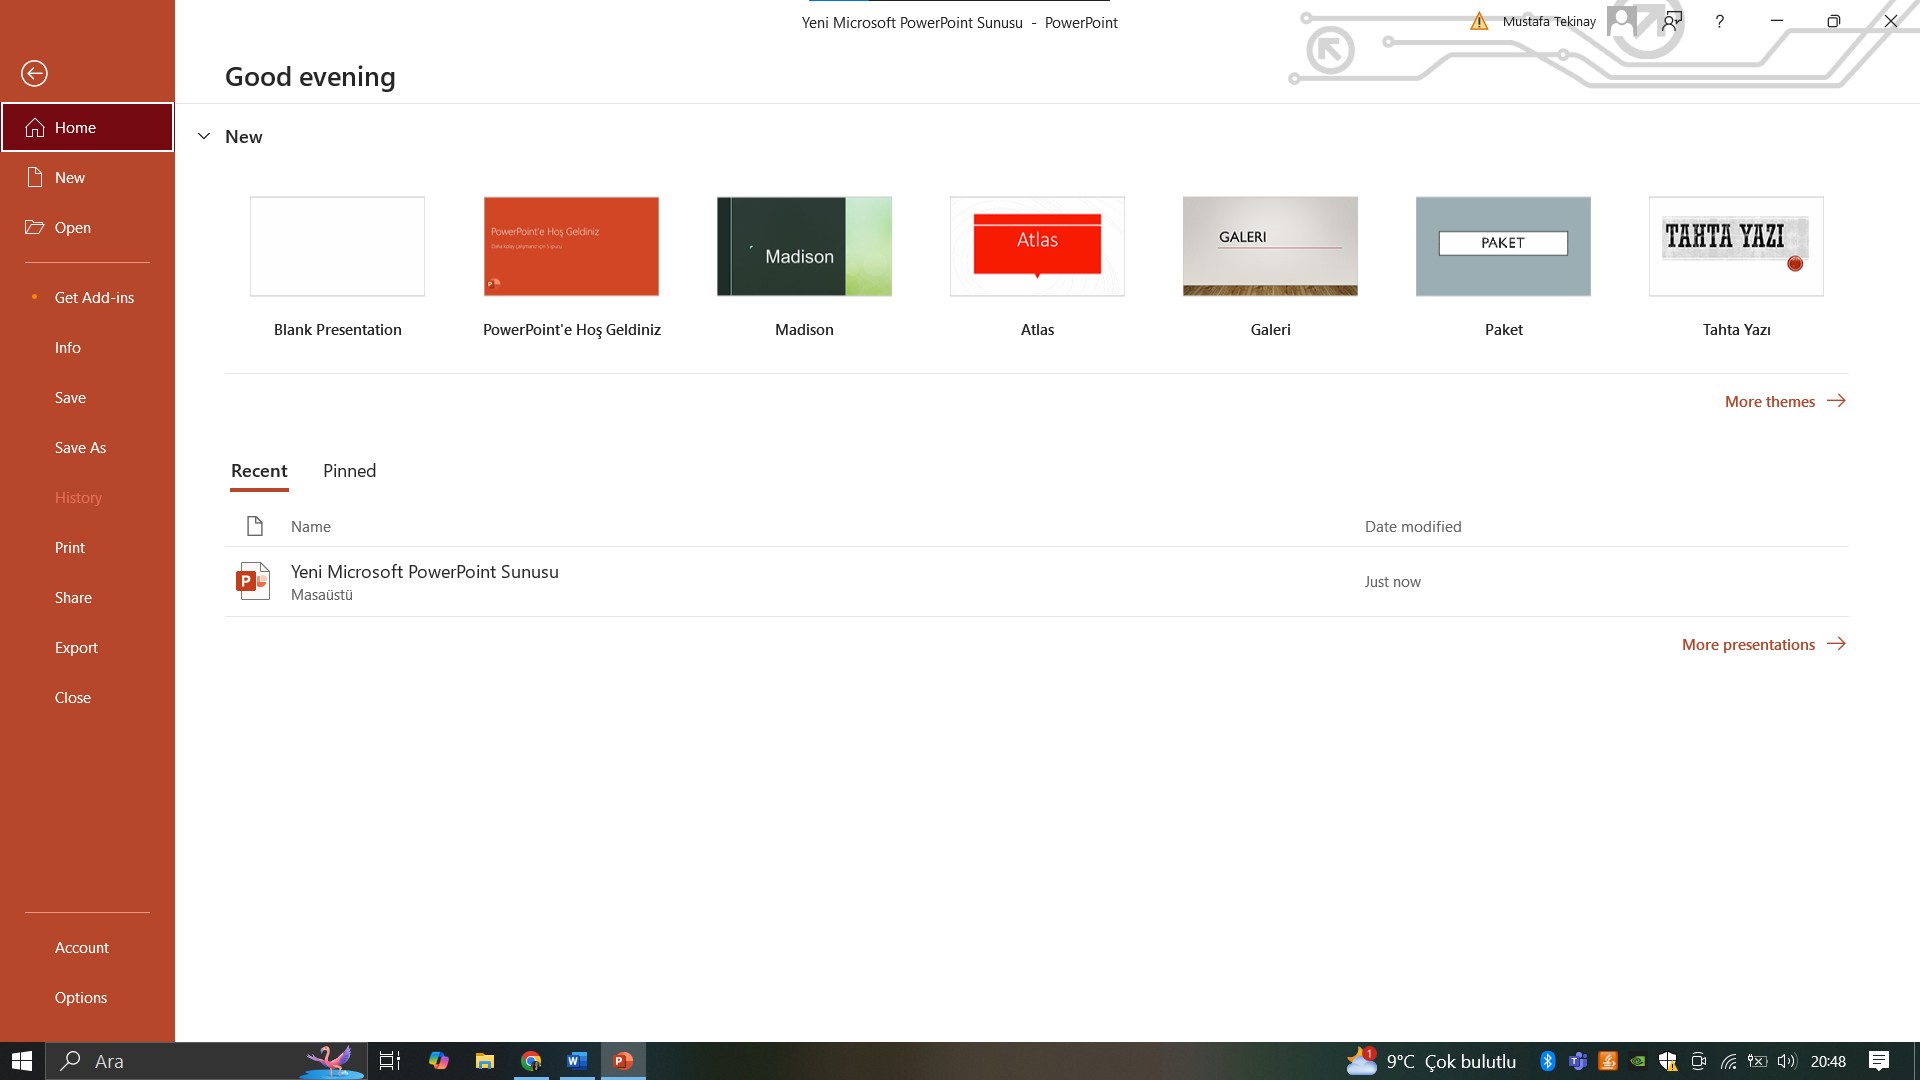This screenshot has width=1920, height=1080.
Task: Sort by the Name column header
Action: pos(311,526)
